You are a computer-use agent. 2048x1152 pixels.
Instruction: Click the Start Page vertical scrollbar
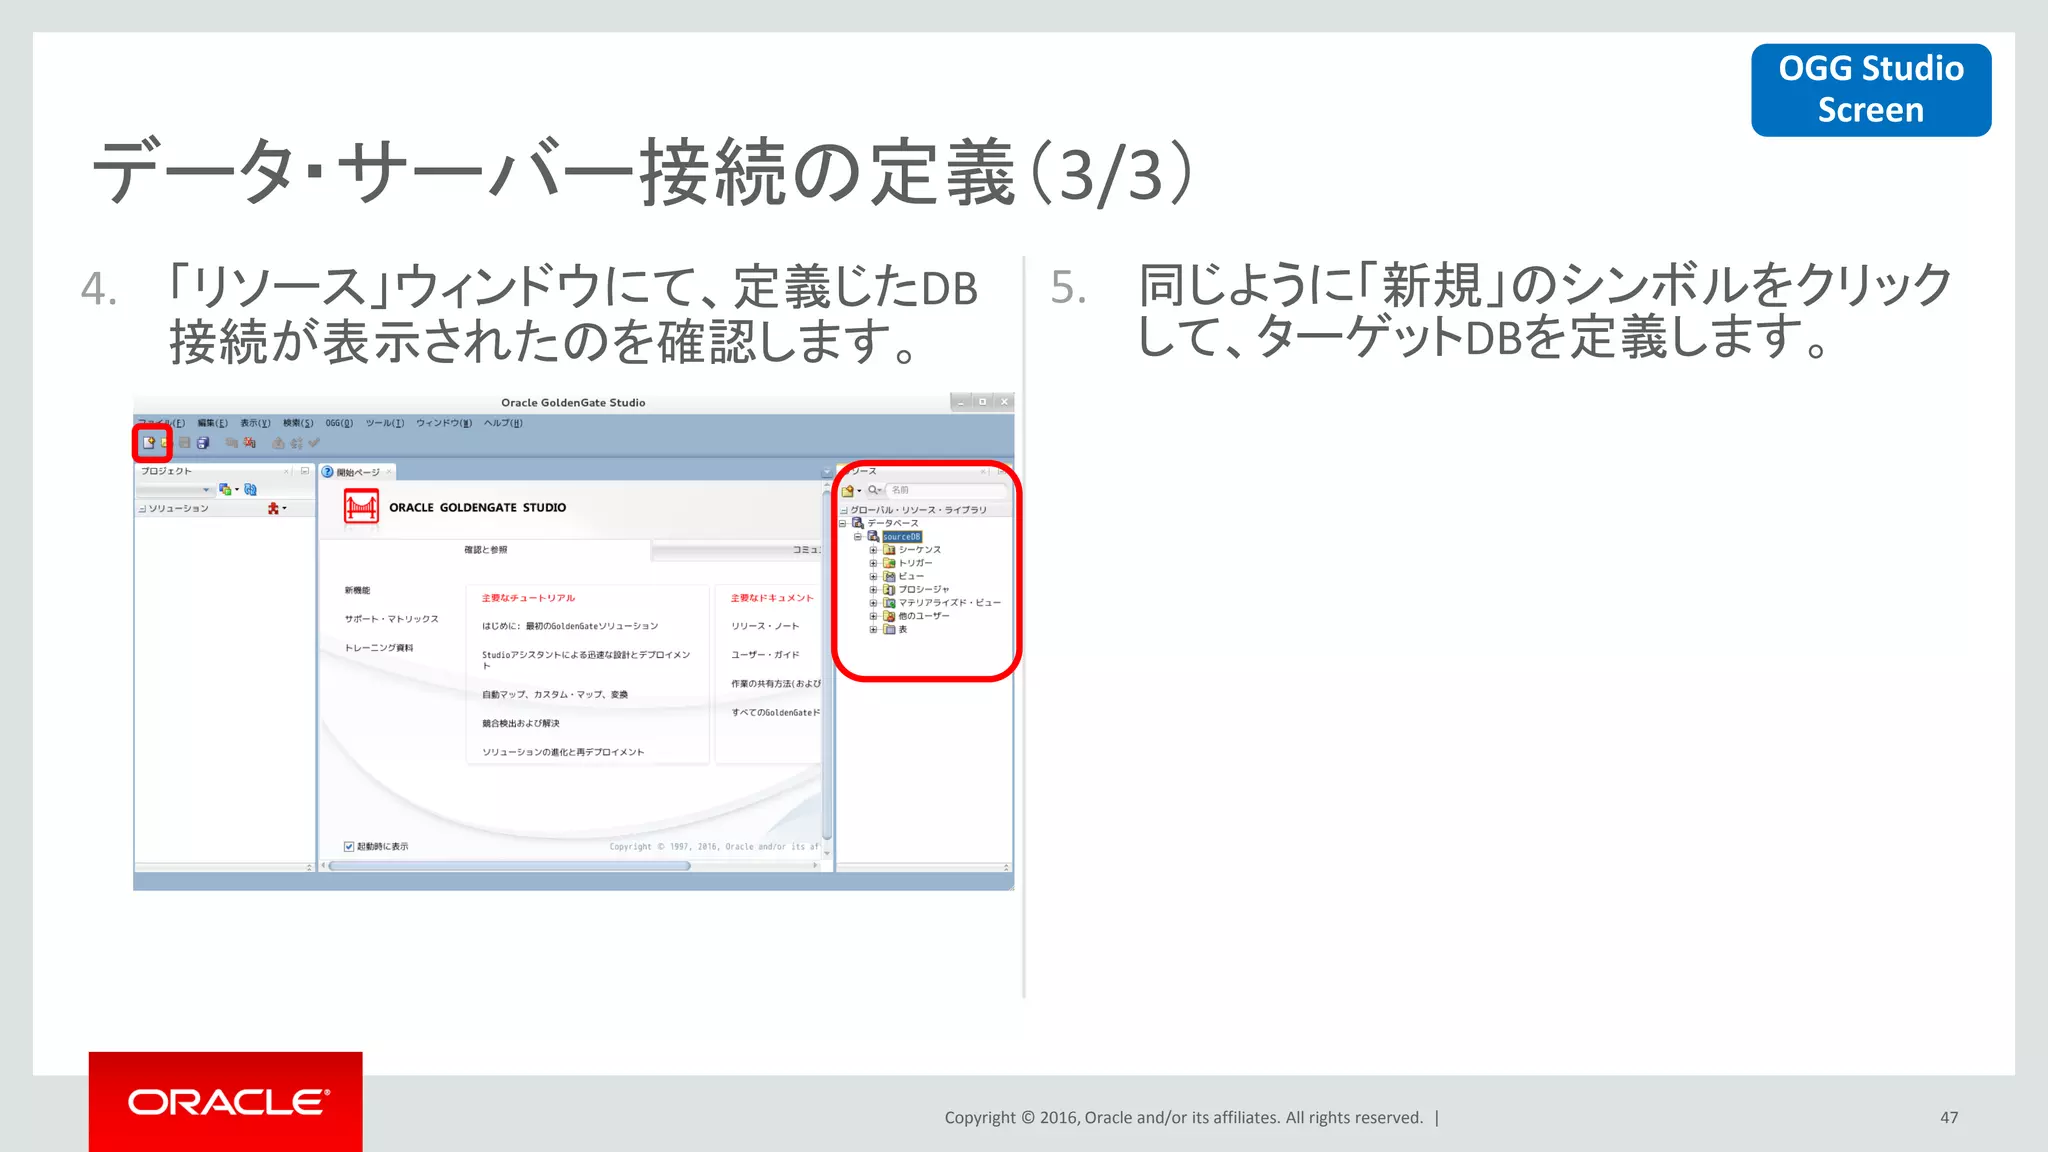827,664
